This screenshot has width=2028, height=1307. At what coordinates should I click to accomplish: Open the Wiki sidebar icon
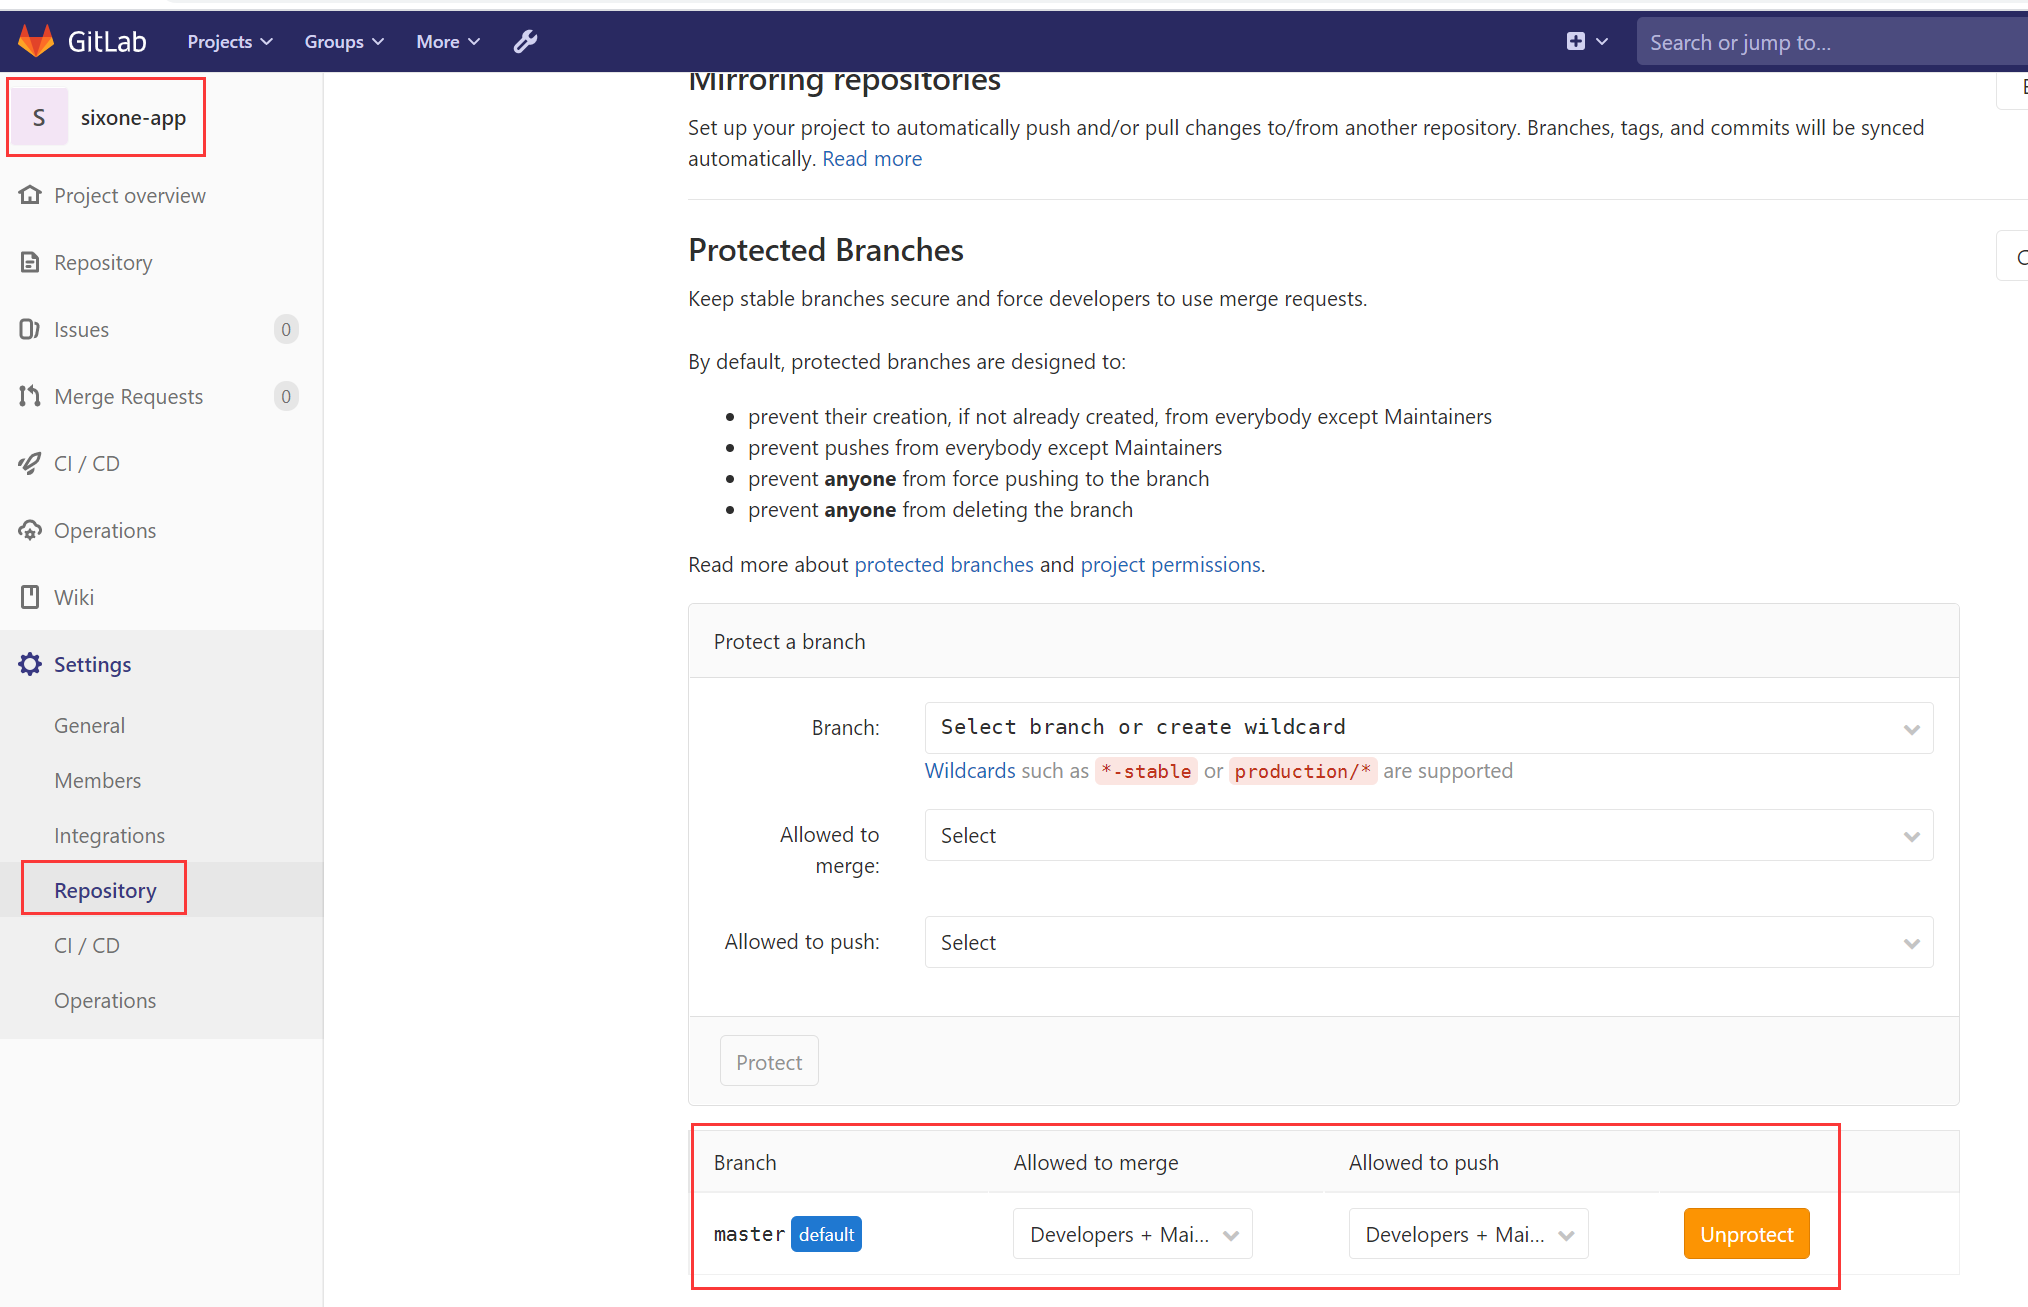click(30, 597)
